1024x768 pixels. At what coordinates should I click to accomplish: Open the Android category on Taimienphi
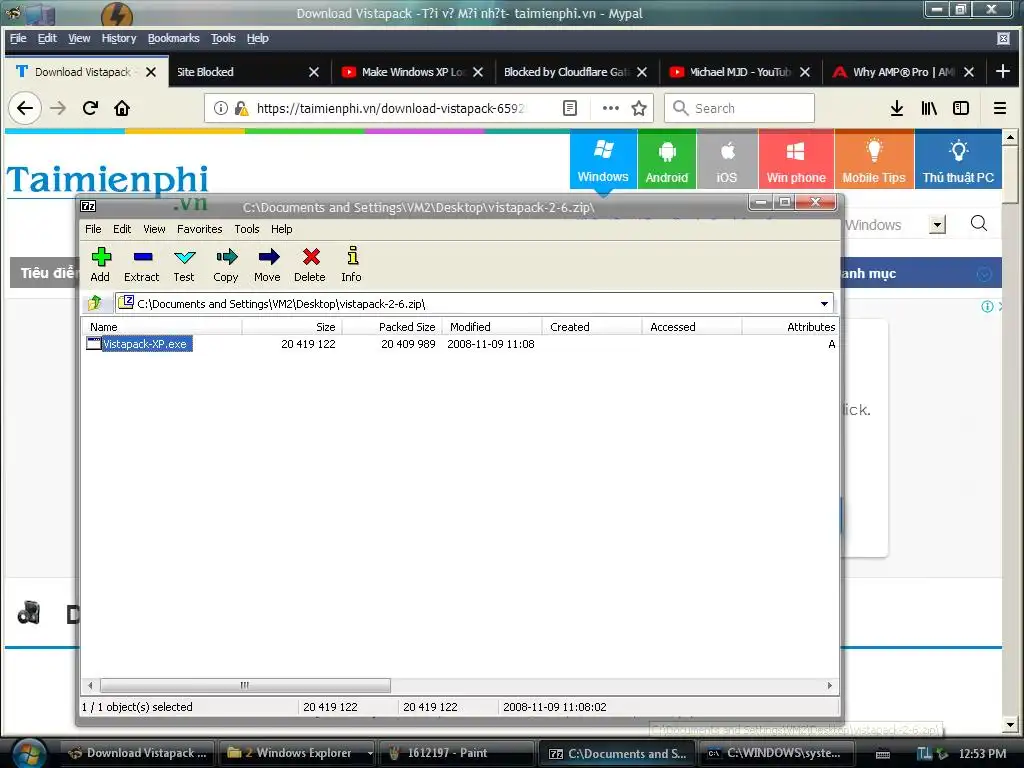(x=667, y=161)
